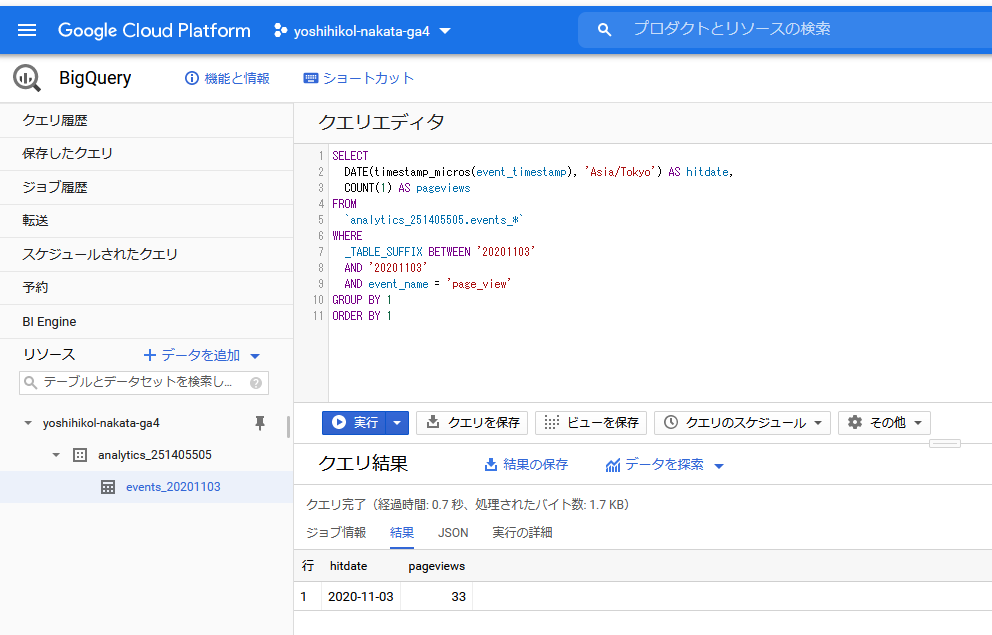Collapse the yoshihikol-nakata-ga4 project tree
Screen dimensions: 992x635
point(28,423)
